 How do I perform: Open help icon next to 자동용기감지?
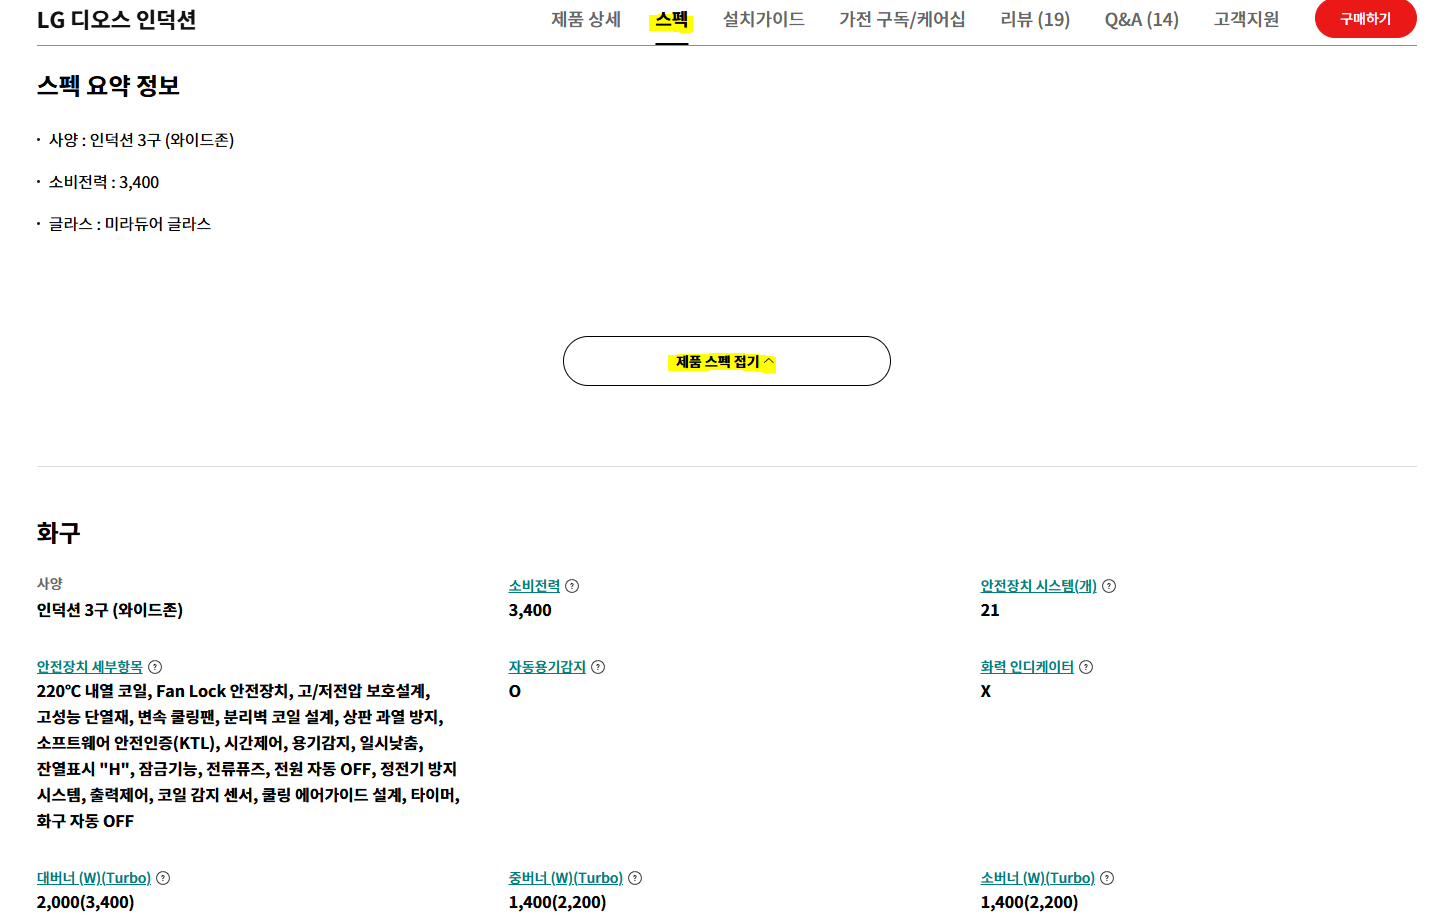(598, 667)
